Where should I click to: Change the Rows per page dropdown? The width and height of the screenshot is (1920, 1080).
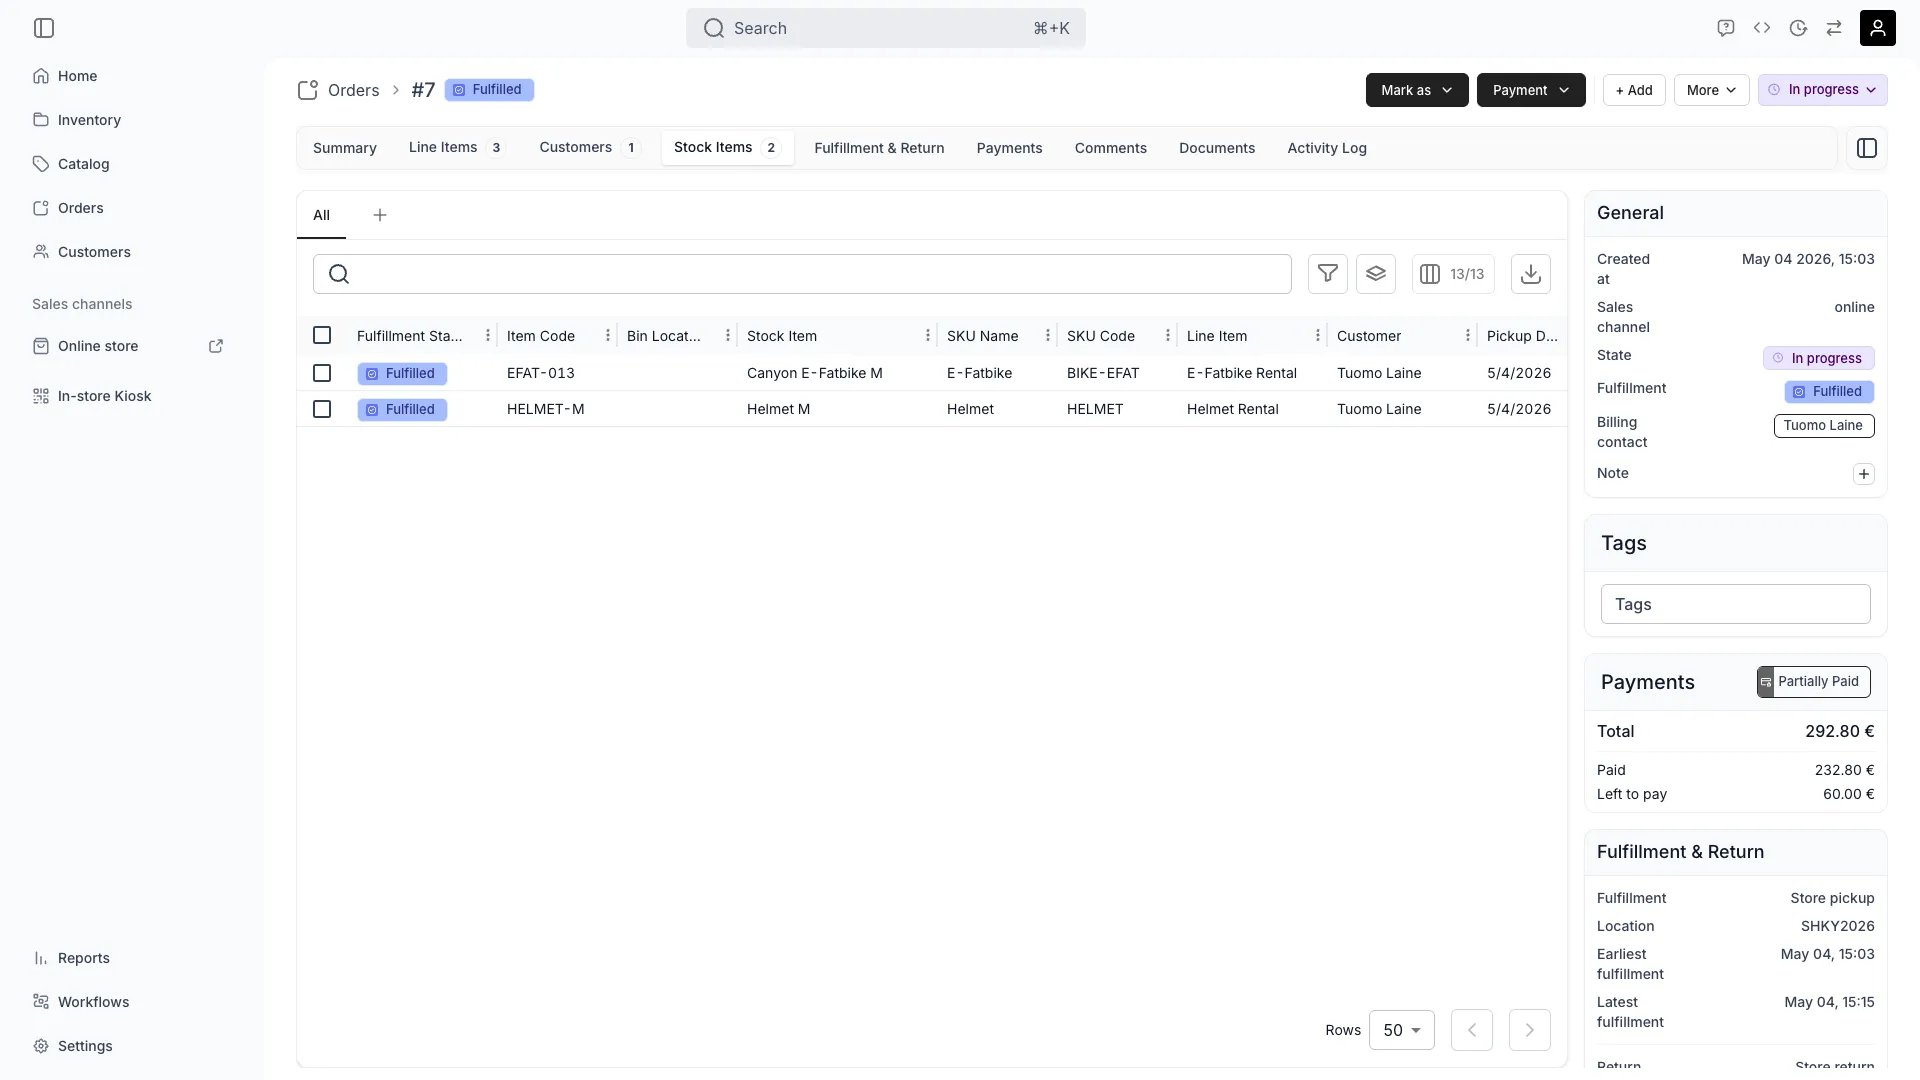pyautogui.click(x=1402, y=1030)
